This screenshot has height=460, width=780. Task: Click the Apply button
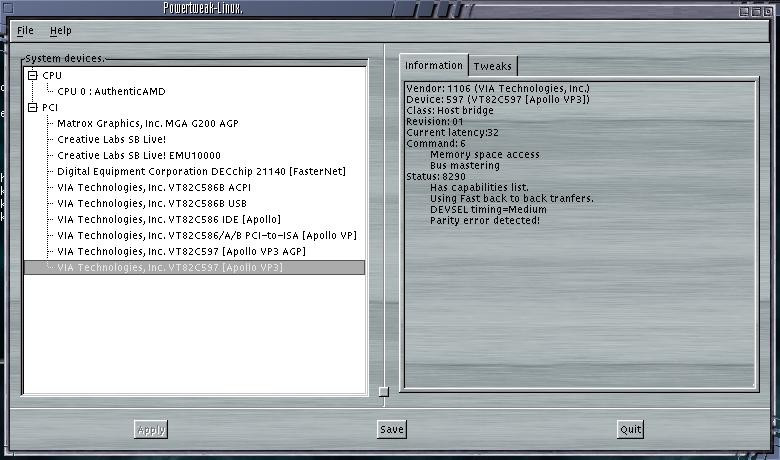tap(151, 430)
